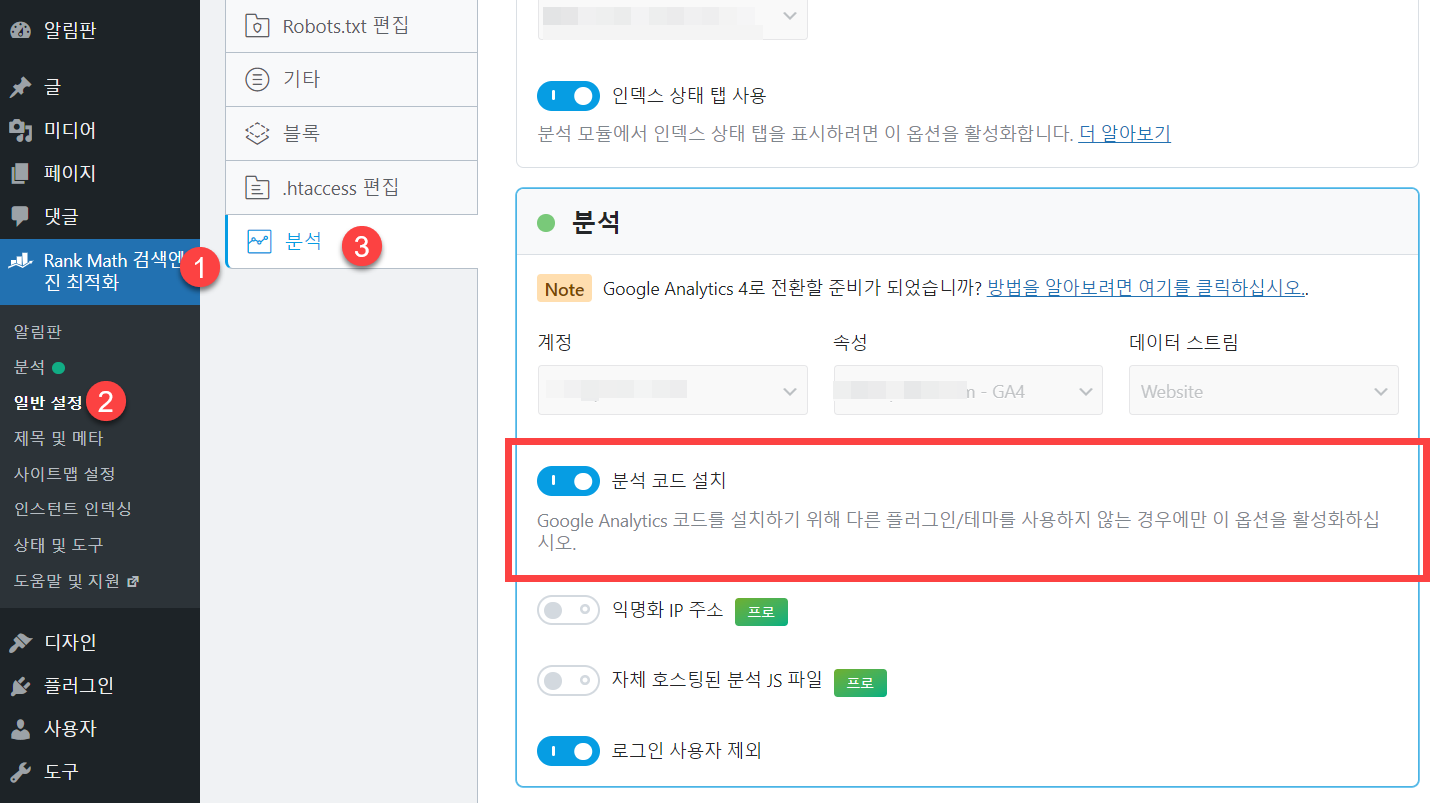
Task: Open the 페이지 menu
Action: pyautogui.click(x=100, y=173)
